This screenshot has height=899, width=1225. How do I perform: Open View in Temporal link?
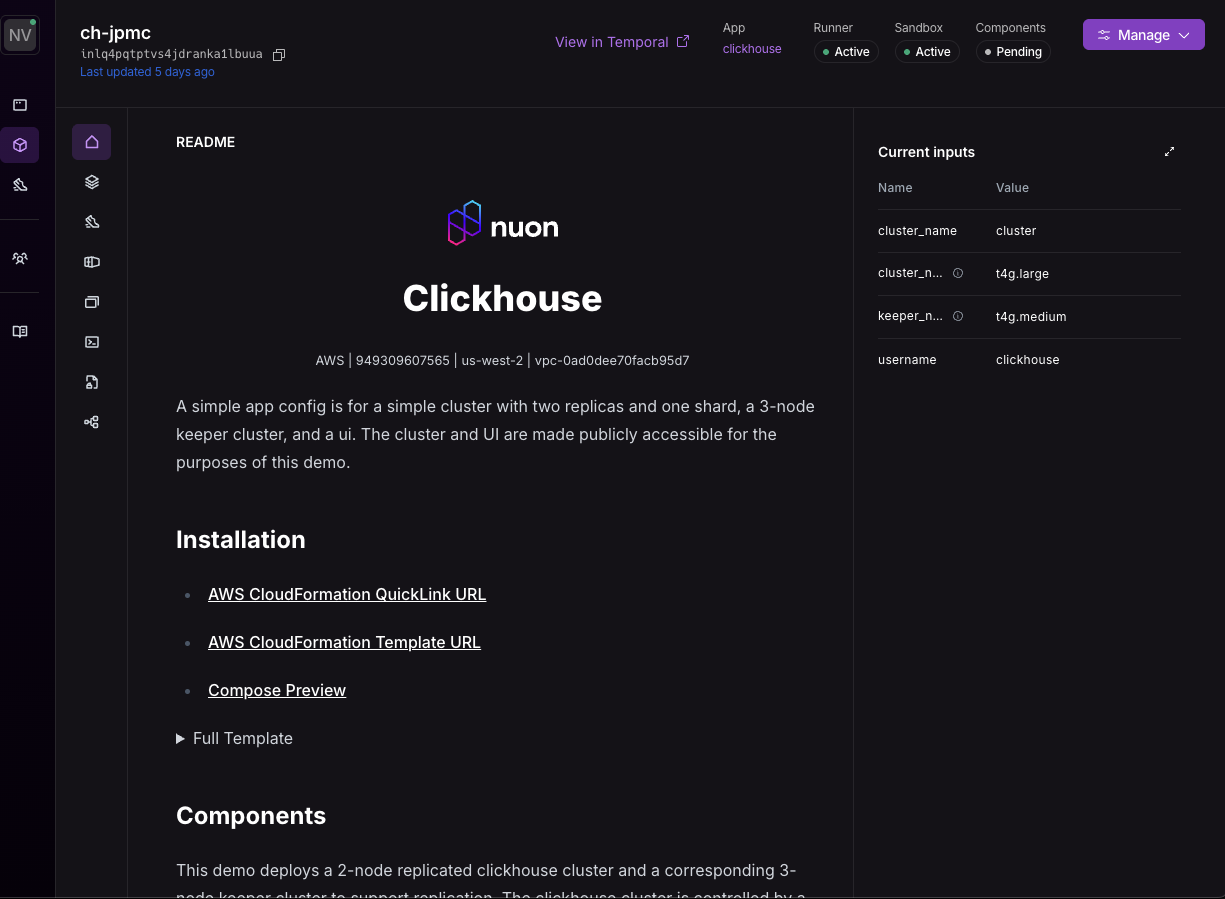pos(622,42)
